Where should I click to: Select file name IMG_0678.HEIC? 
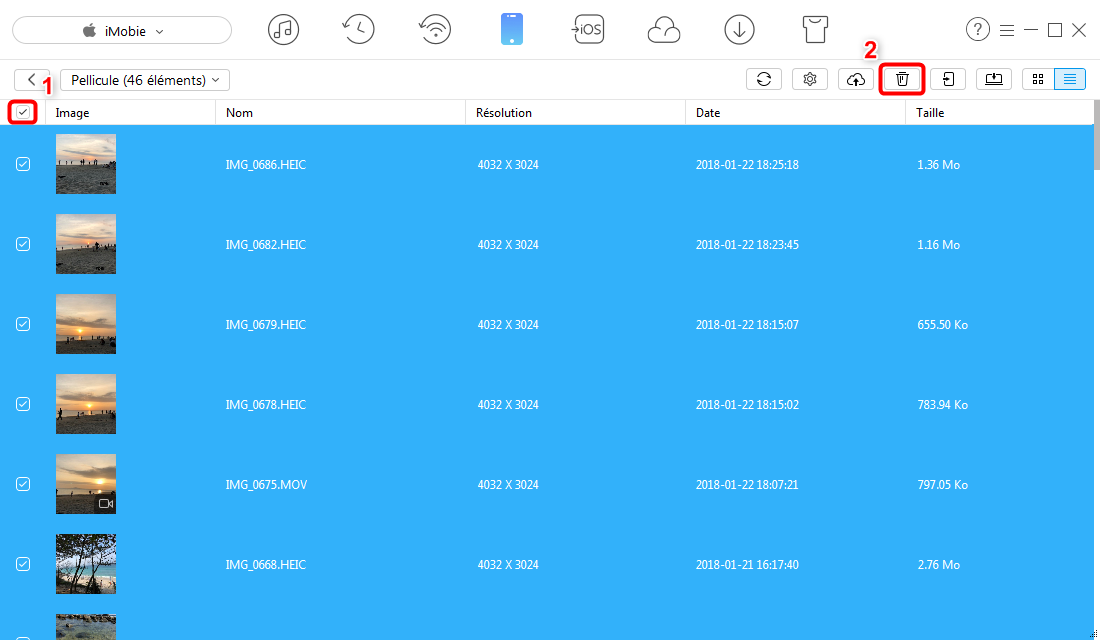266,405
